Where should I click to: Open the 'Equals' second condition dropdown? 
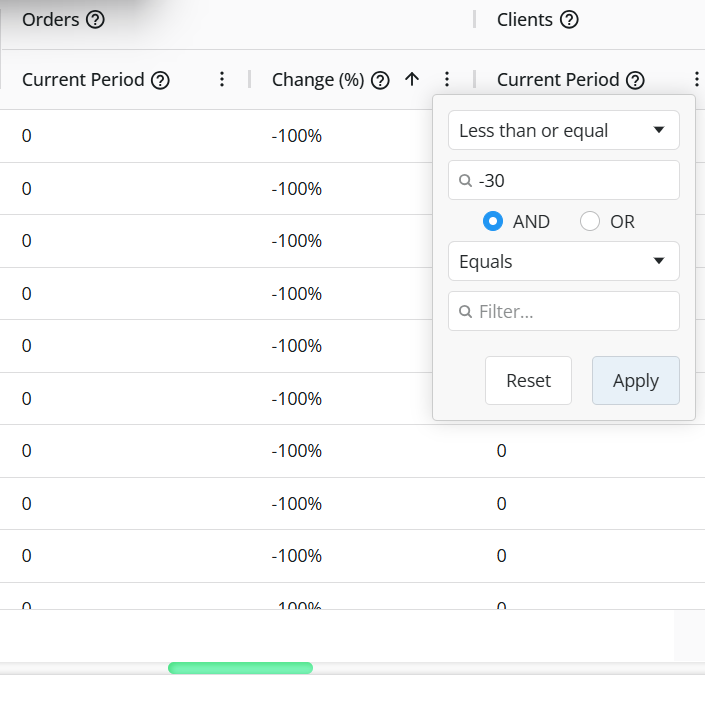563,262
